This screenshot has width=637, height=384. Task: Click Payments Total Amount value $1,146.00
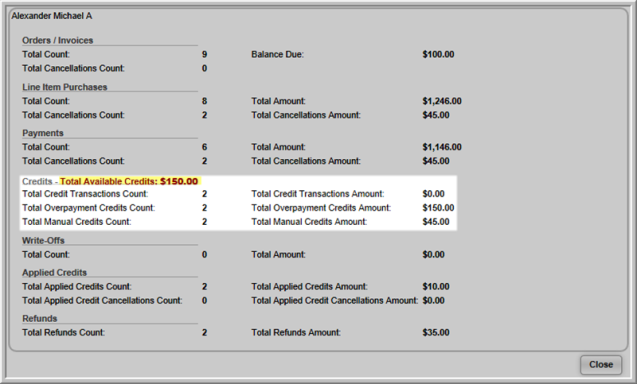pyautogui.click(x=442, y=147)
